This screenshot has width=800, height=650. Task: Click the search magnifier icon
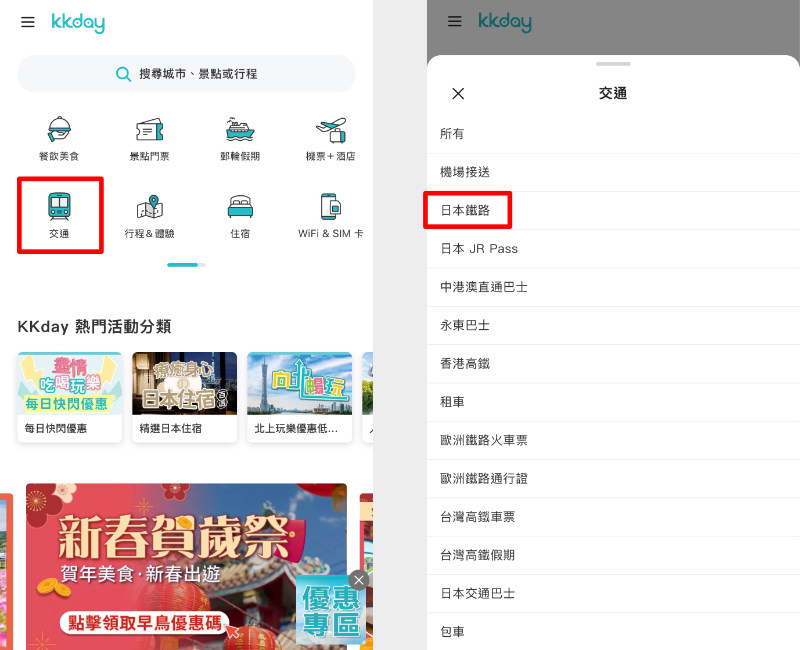click(x=123, y=74)
